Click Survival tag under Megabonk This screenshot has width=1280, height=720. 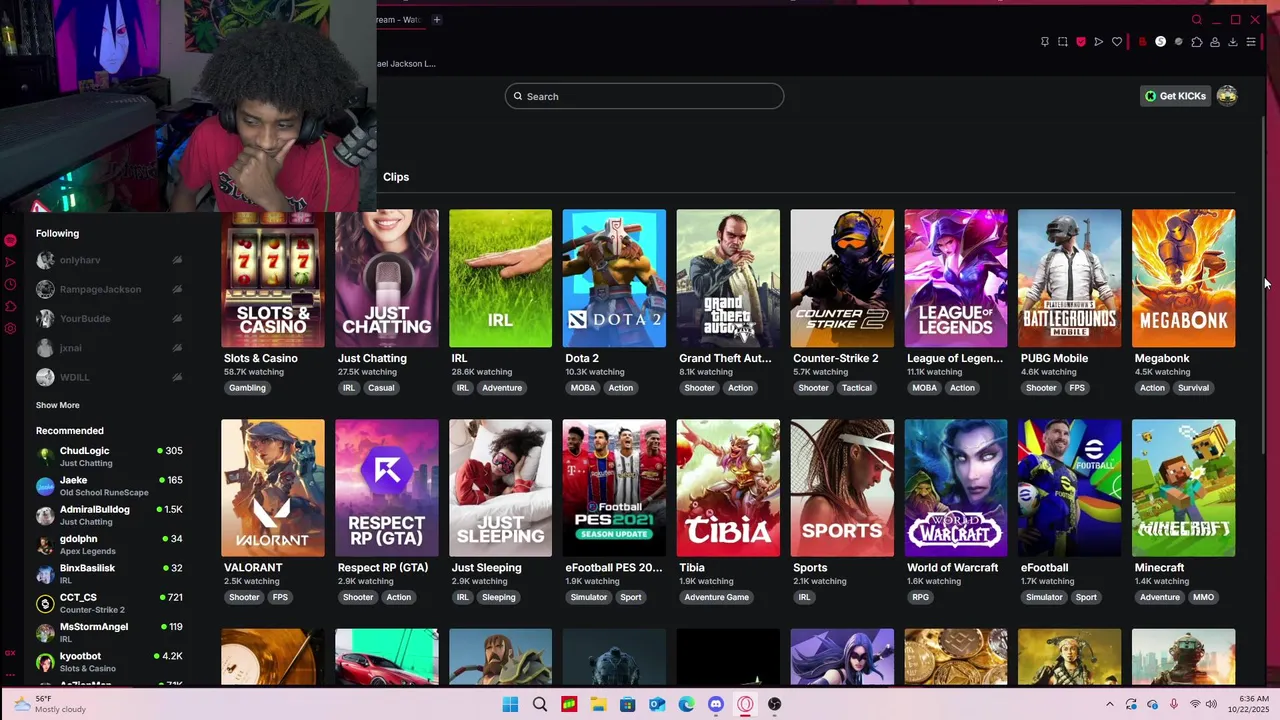pyautogui.click(x=1193, y=388)
